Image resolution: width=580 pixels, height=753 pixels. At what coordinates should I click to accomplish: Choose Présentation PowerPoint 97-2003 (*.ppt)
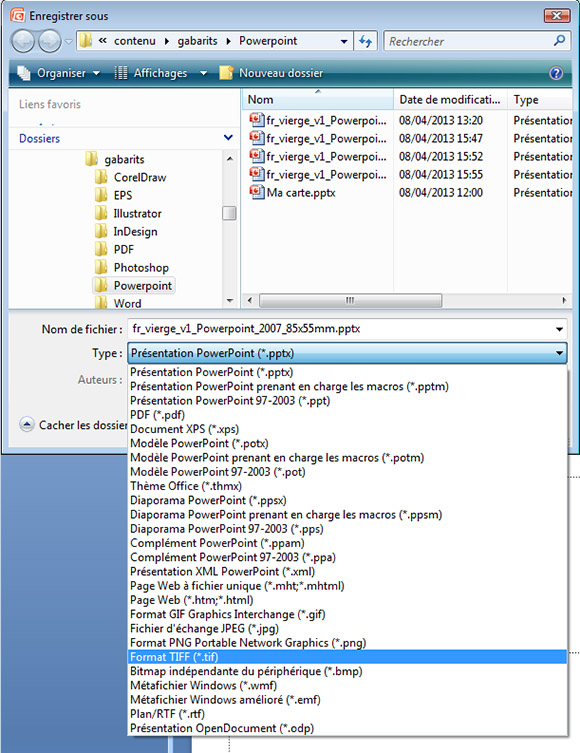coord(347,401)
